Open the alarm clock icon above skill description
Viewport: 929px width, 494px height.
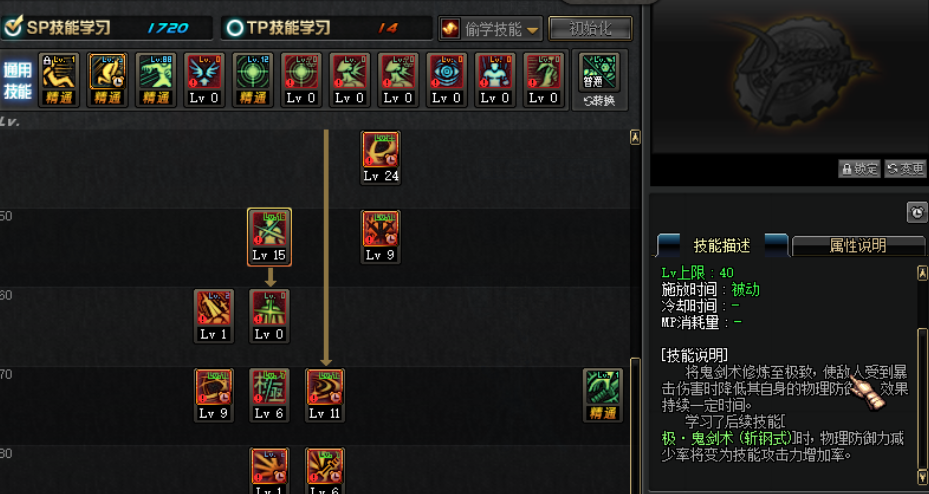coord(917,212)
